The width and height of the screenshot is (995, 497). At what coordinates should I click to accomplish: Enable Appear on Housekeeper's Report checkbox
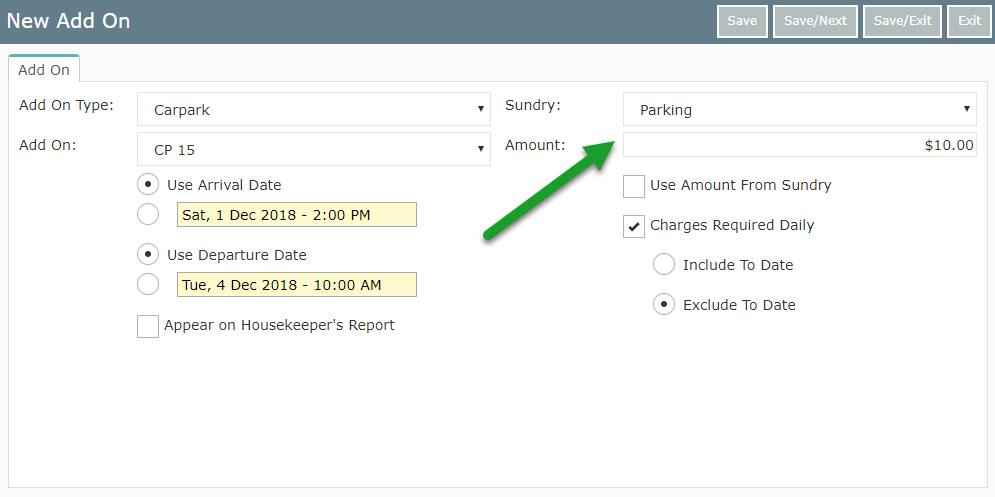pyautogui.click(x=148, y=327)
